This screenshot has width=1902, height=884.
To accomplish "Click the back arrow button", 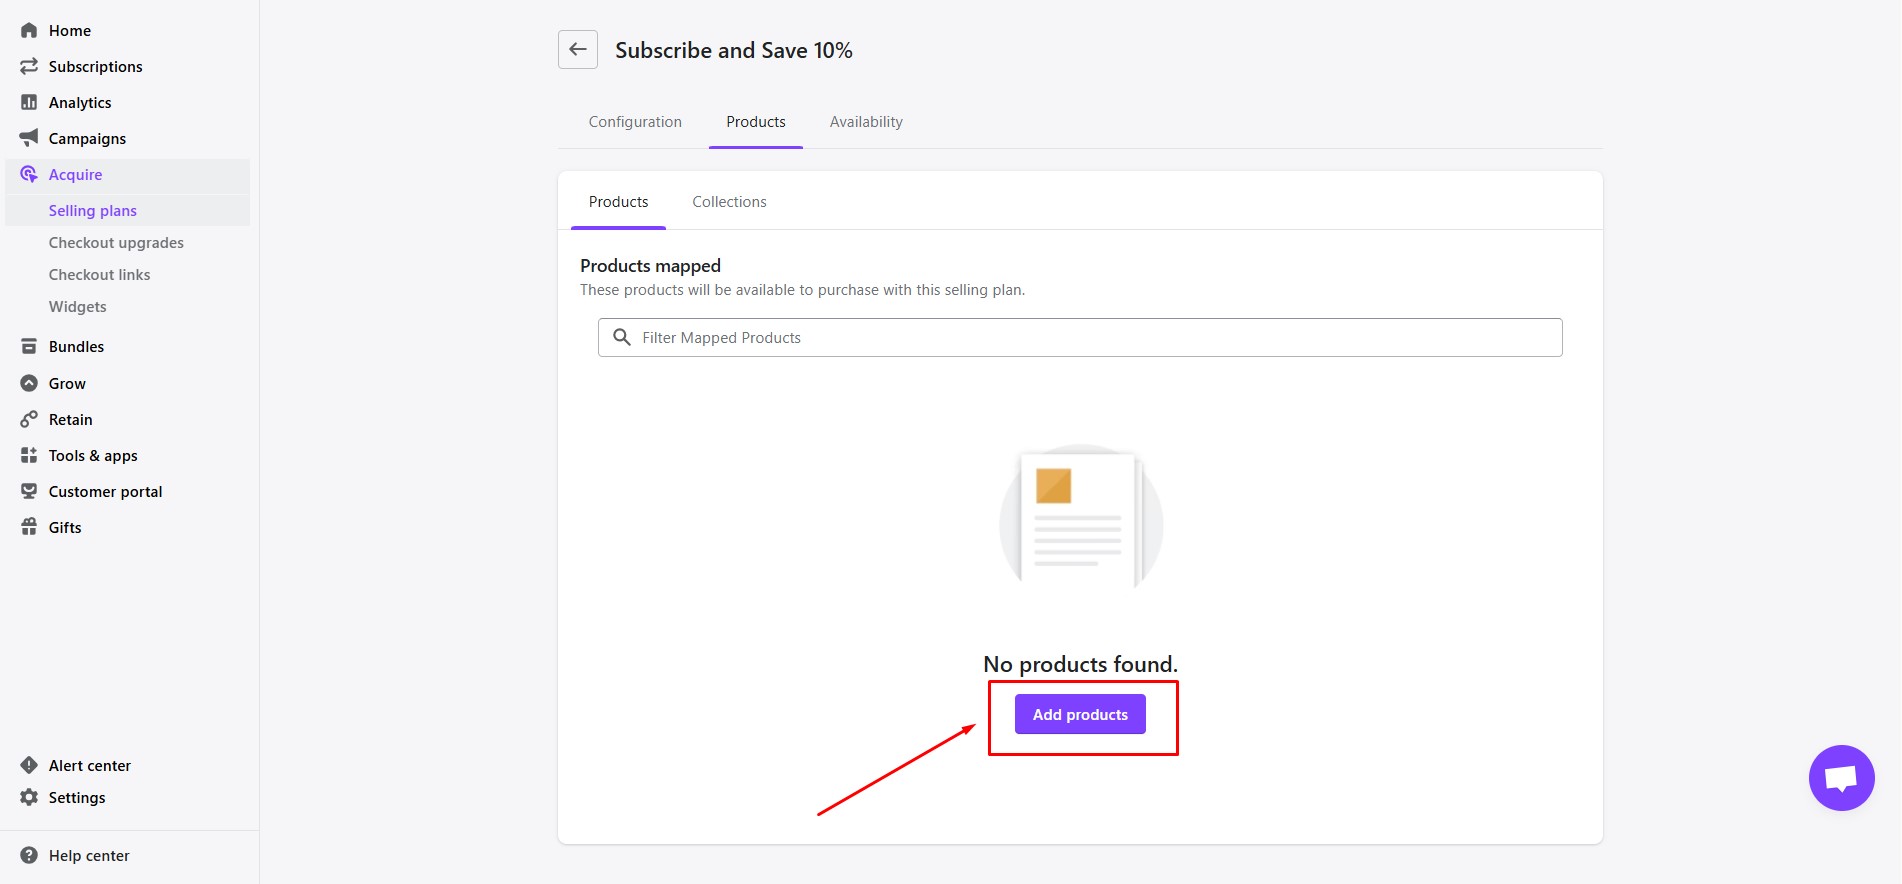I will coord(578,50).
